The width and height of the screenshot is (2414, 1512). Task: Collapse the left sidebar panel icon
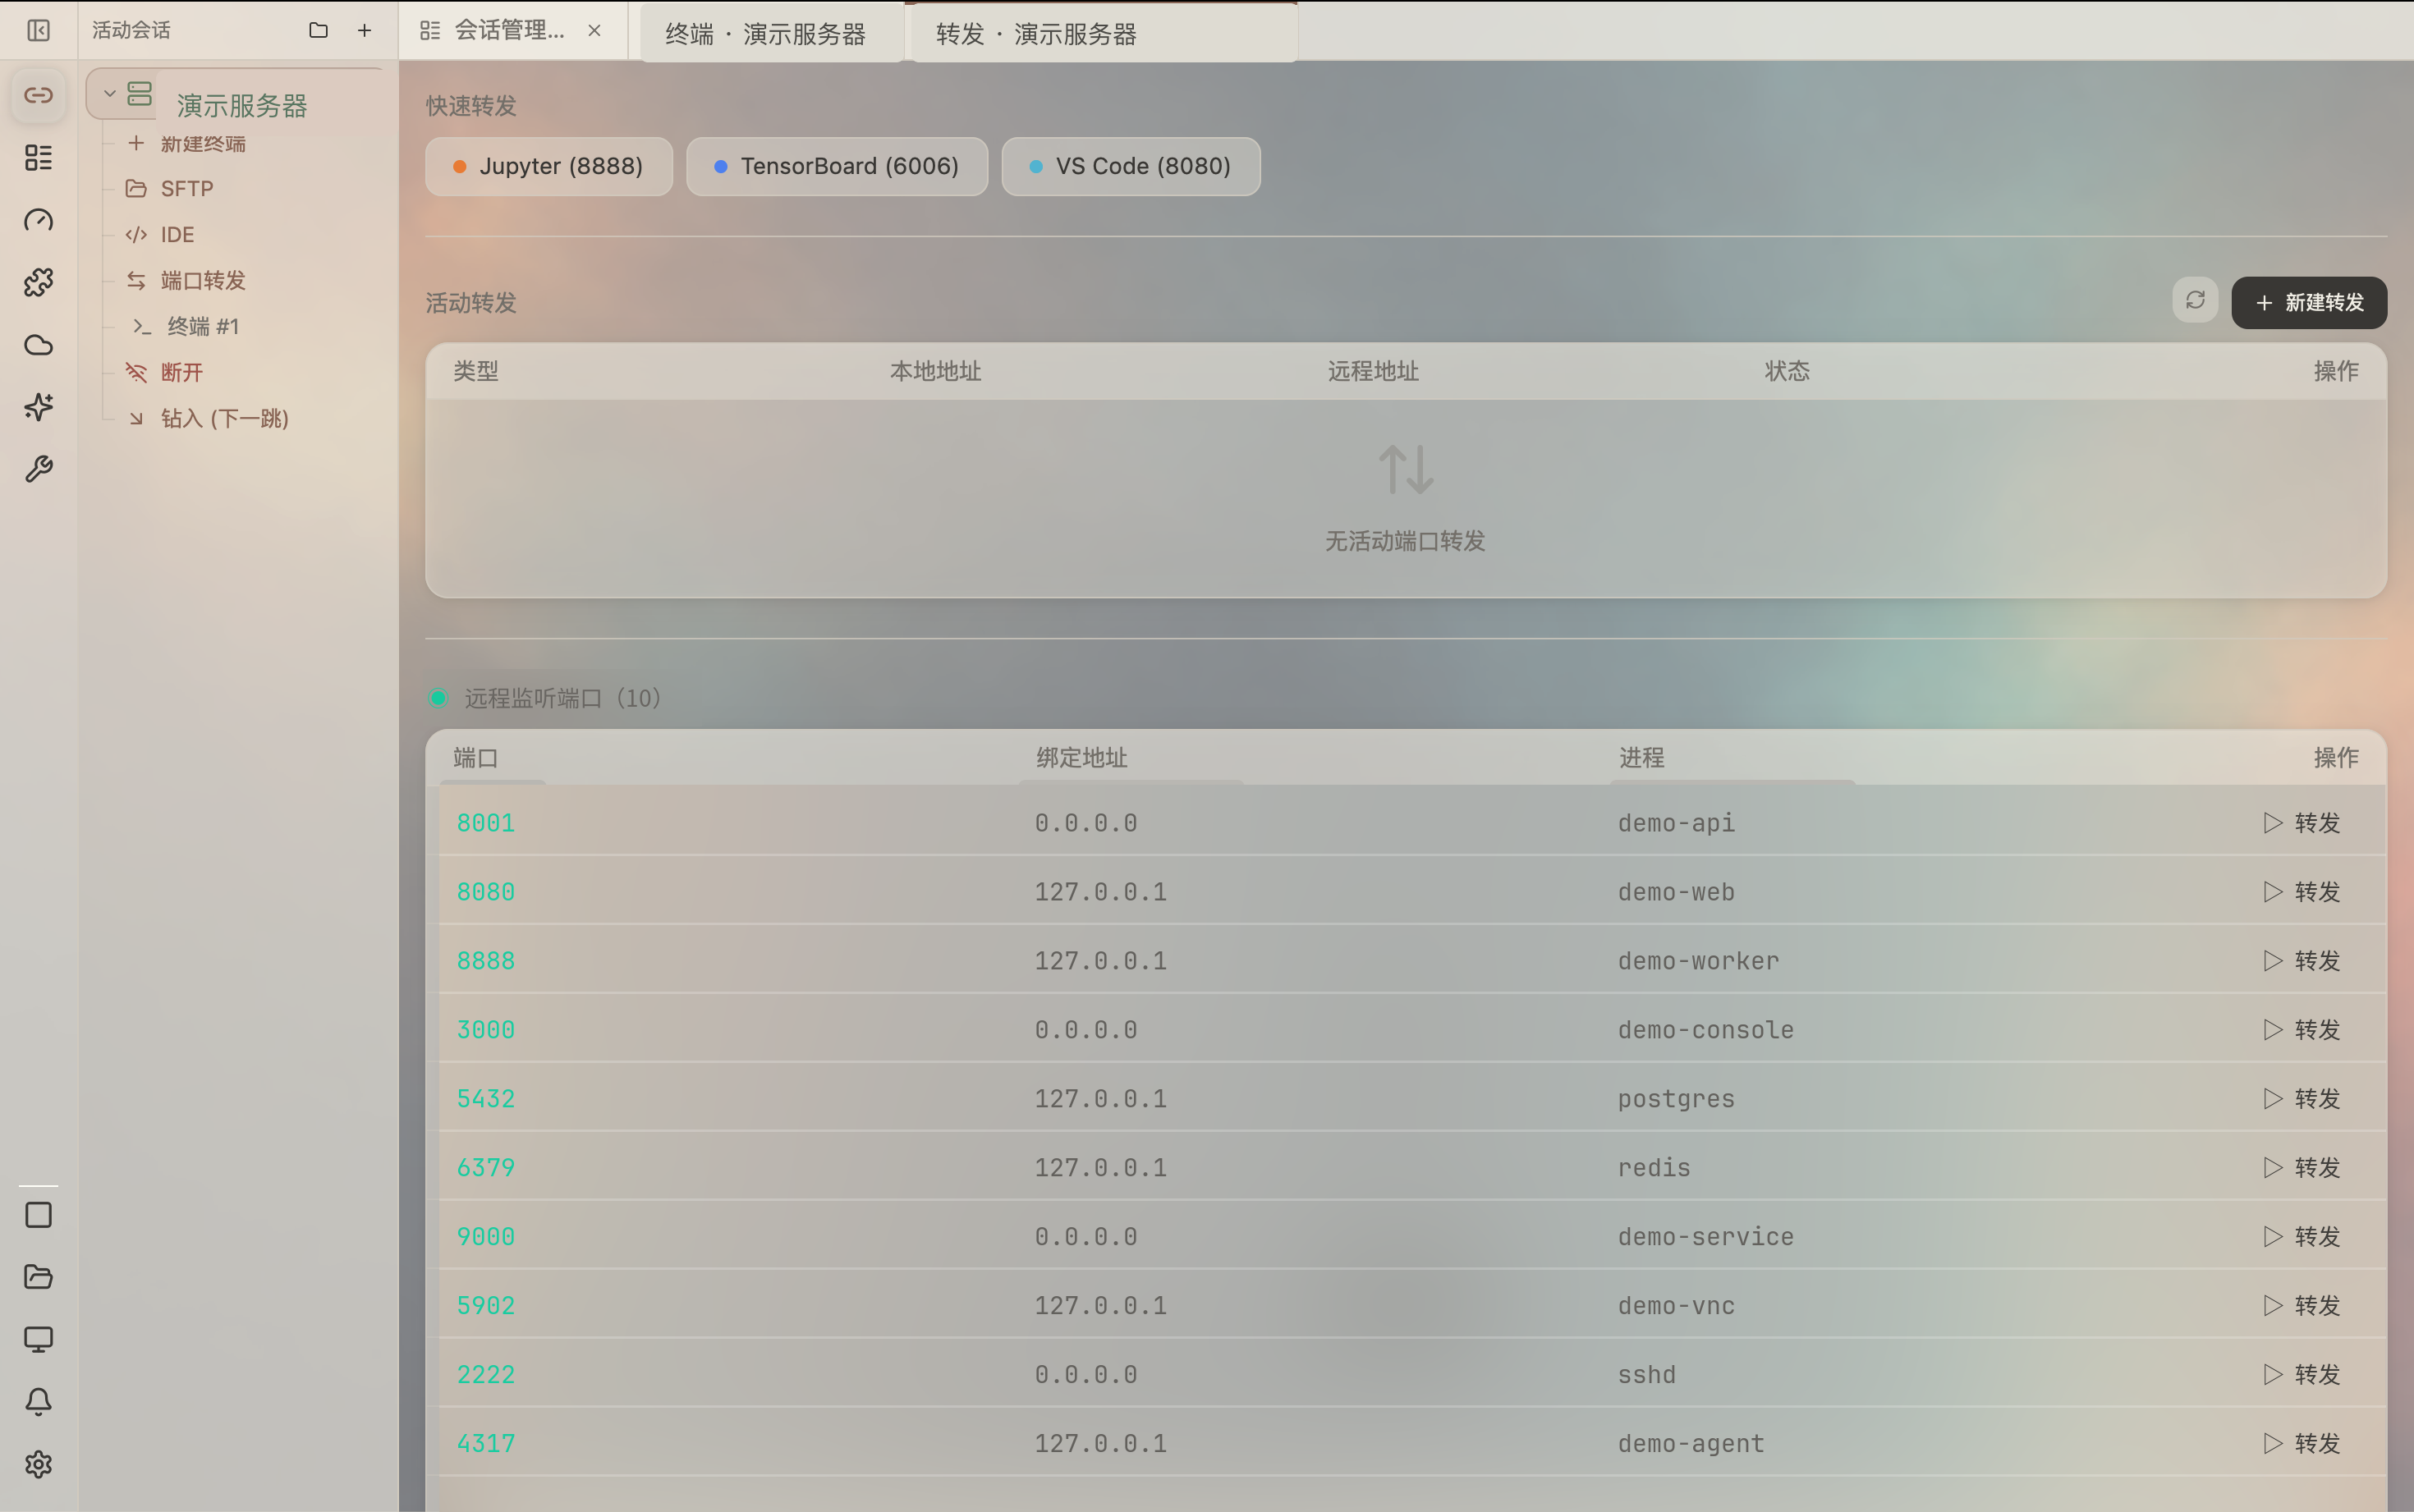click(x=38, y=31)
